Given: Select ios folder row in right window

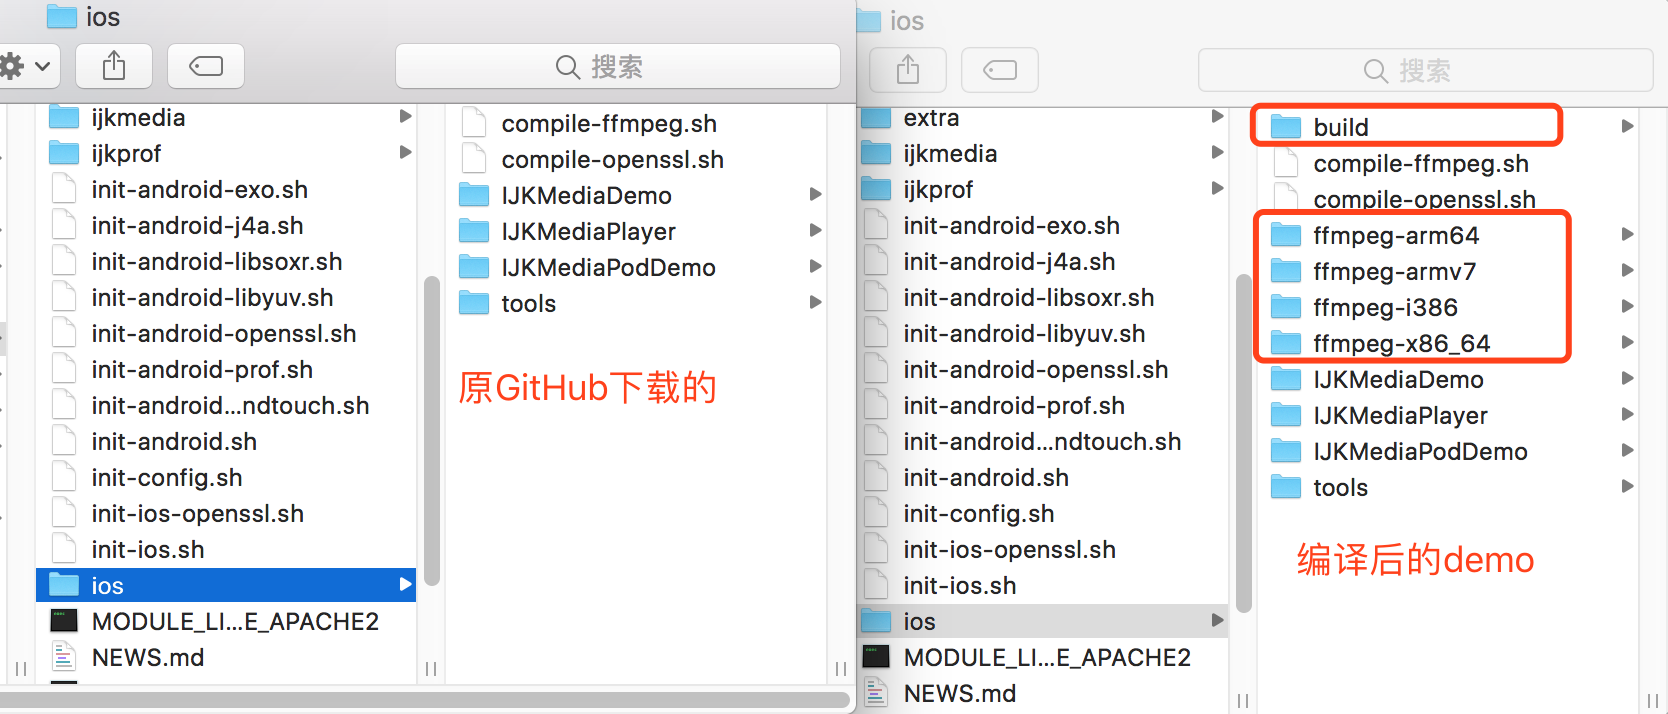Looking at the screenshot, I should pos(1043,622).
